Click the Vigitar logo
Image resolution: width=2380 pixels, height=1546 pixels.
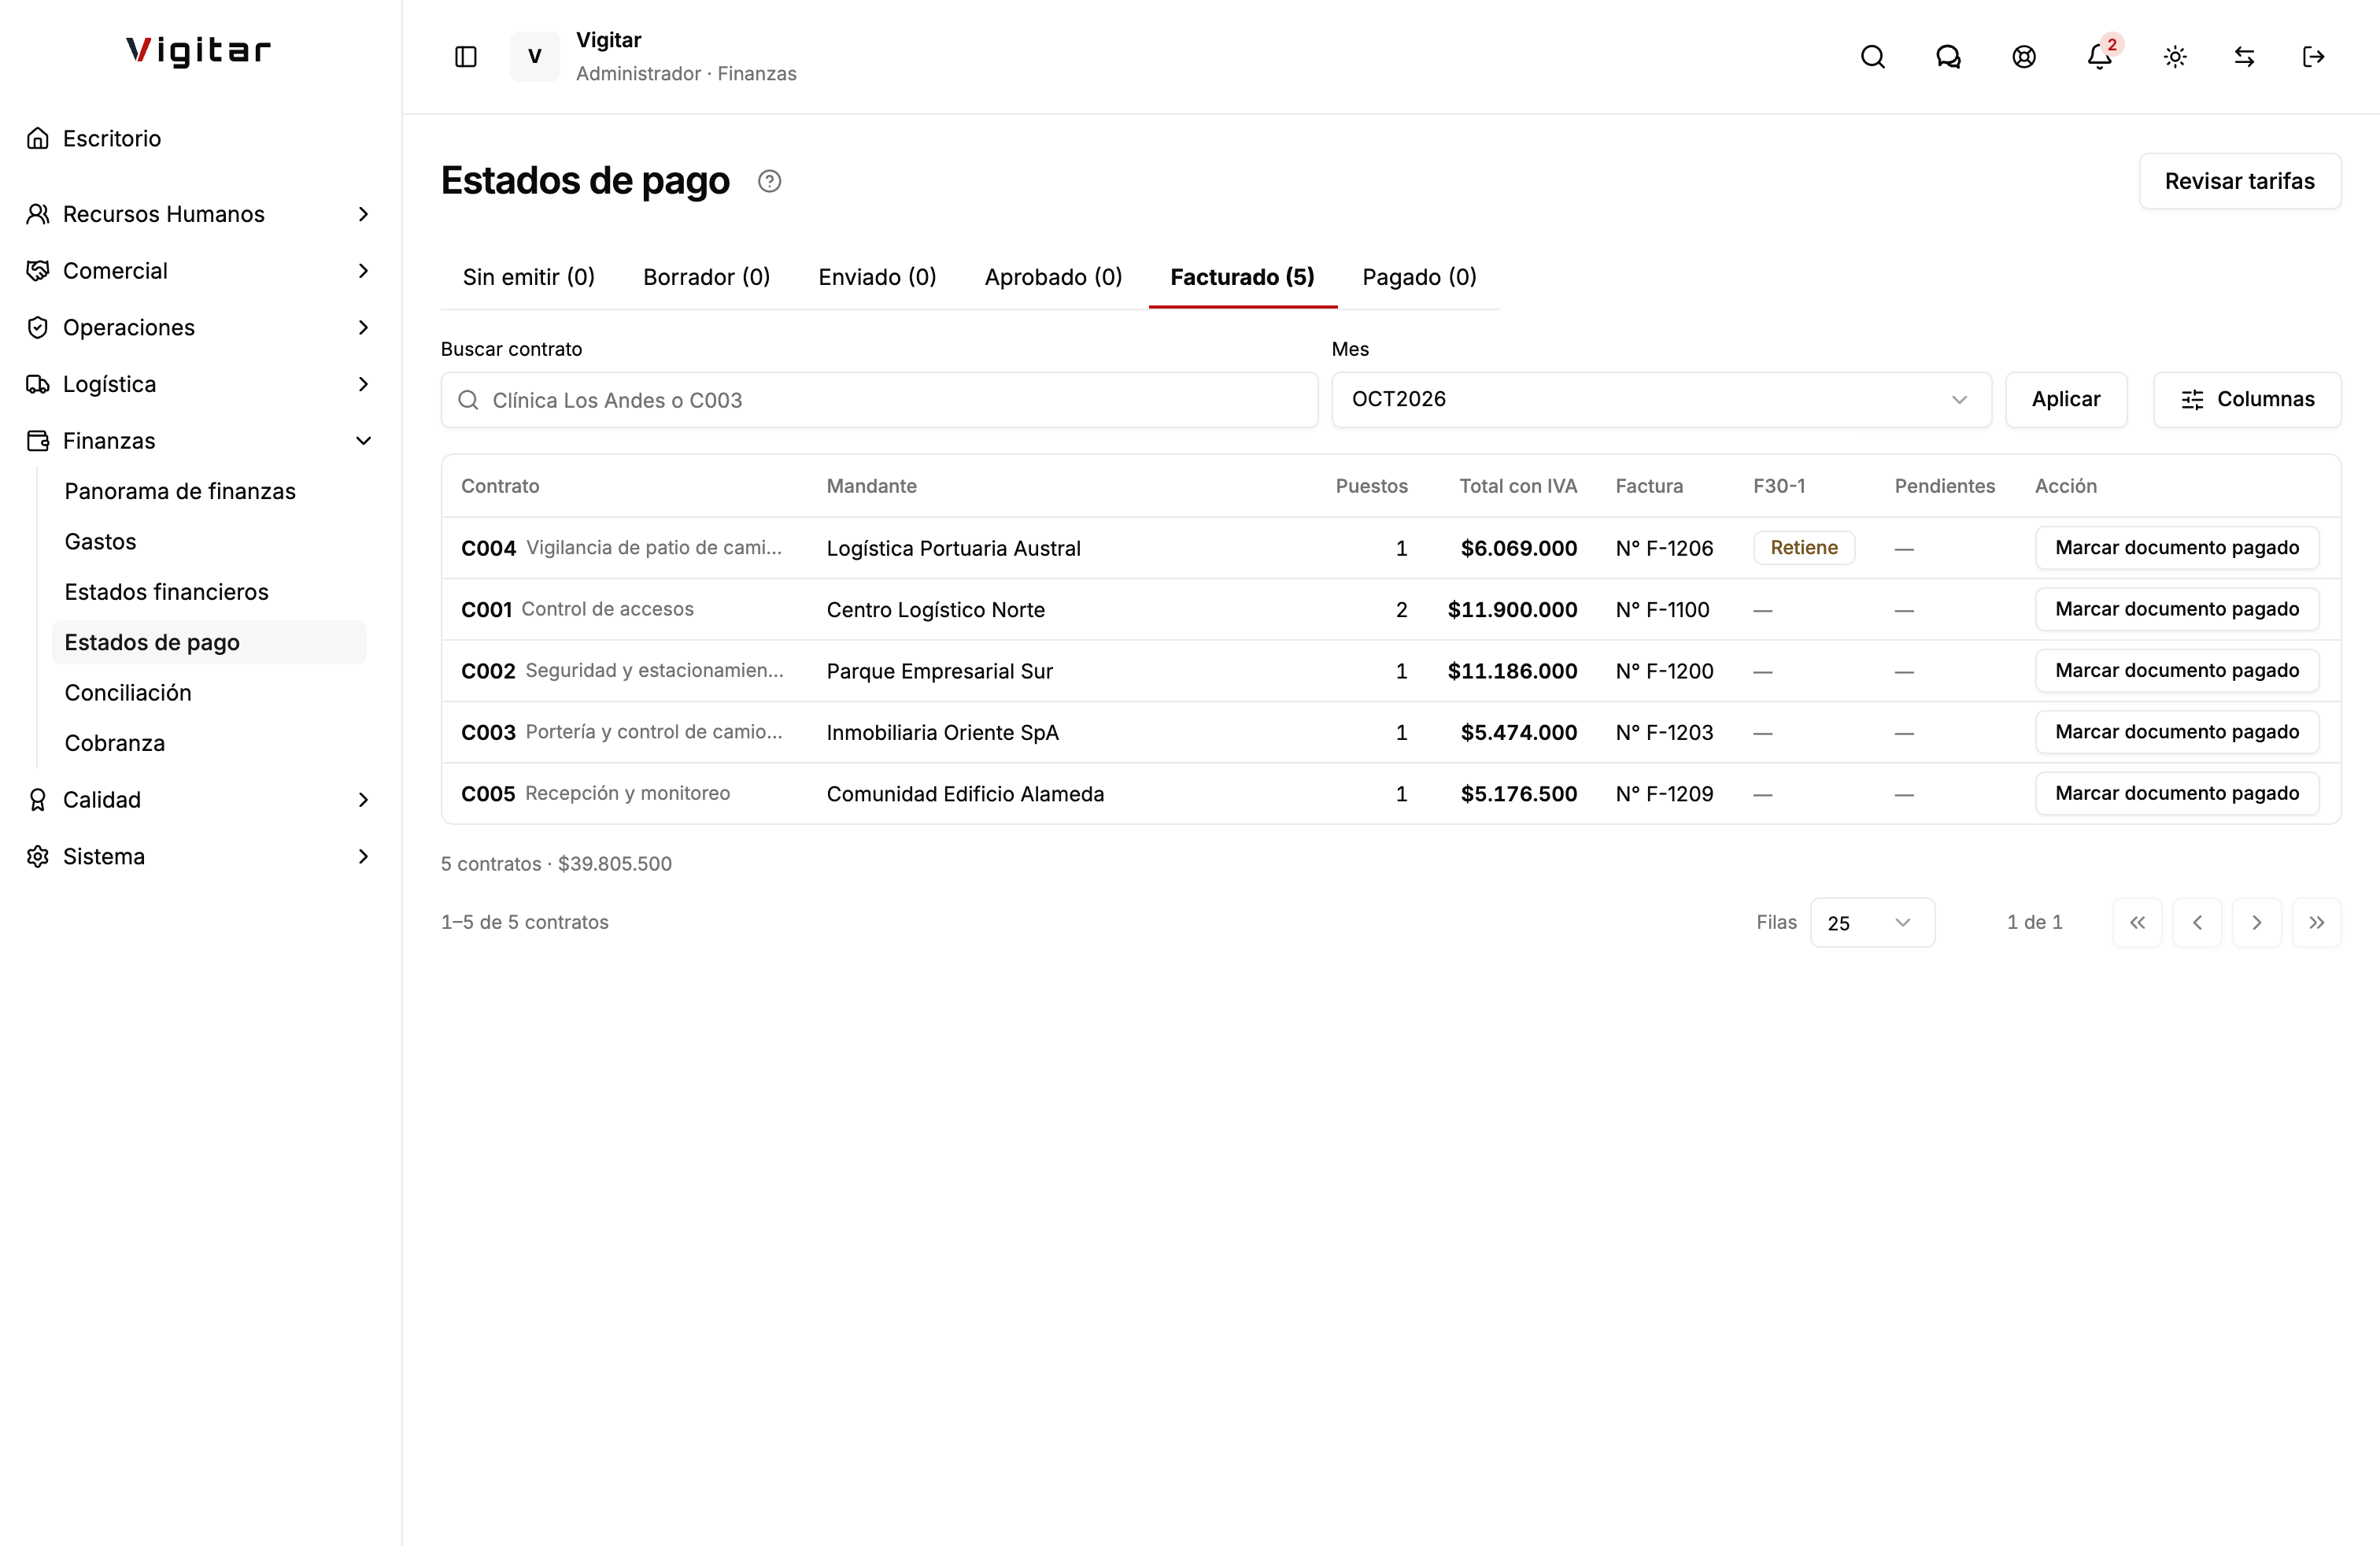coord(199,51)
